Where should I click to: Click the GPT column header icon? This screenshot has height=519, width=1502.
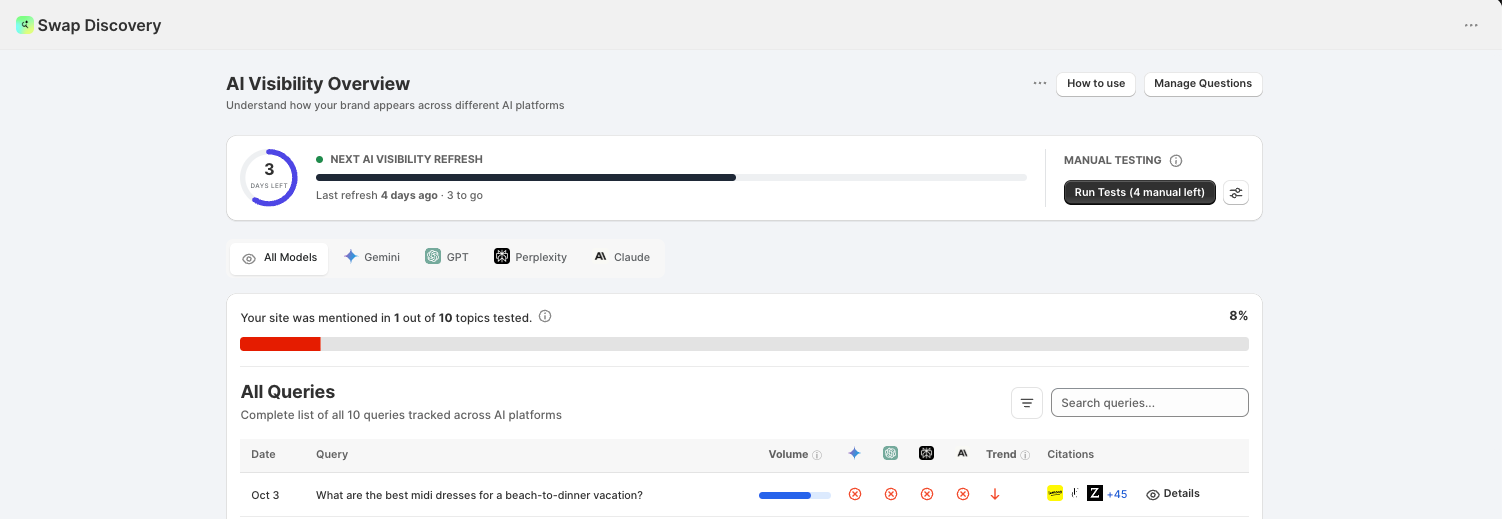(890, 453)
